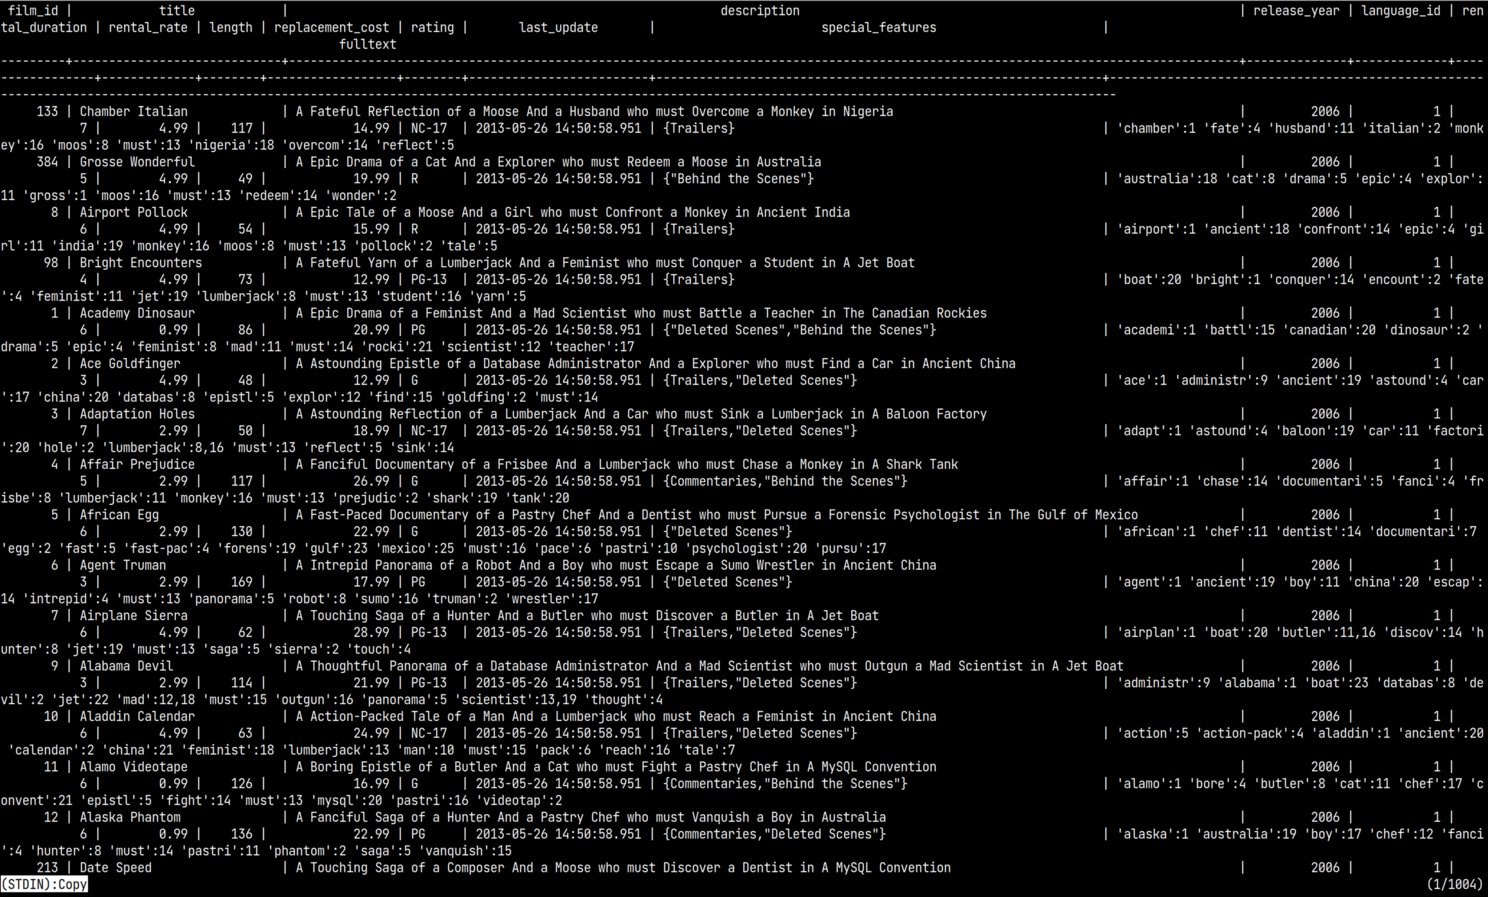Click the rental_rate column header
Viewport: 1488px width, 897px height.
[148, 28]
